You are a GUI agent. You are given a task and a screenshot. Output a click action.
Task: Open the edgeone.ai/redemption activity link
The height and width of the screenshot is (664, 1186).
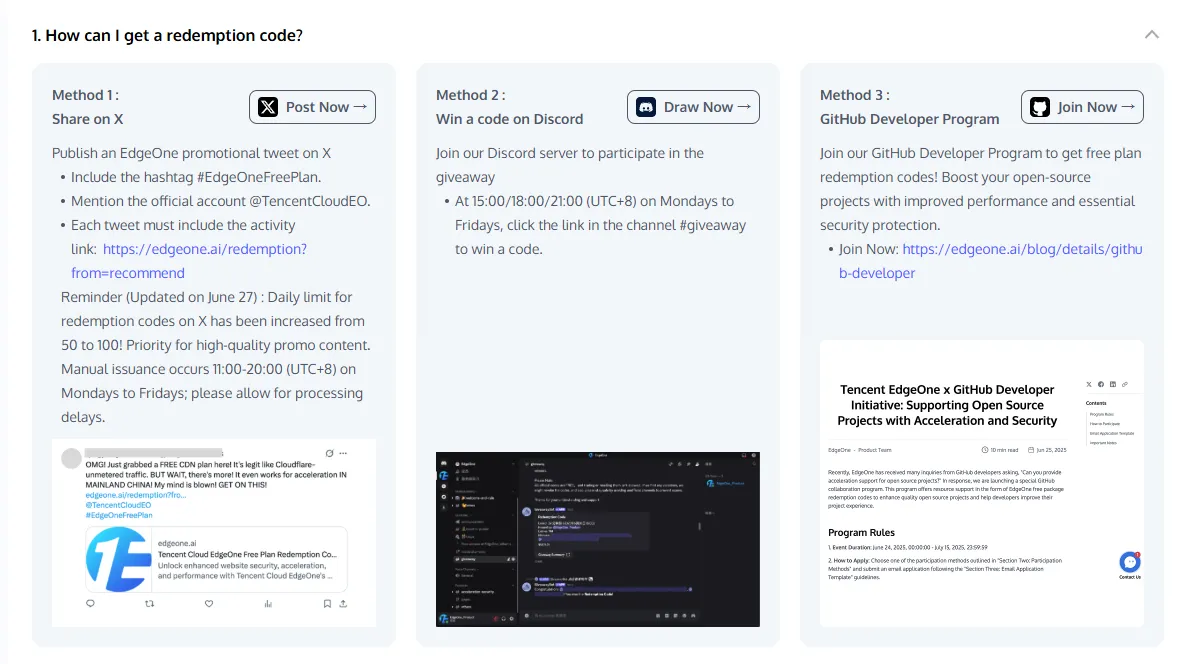(204, 249)
